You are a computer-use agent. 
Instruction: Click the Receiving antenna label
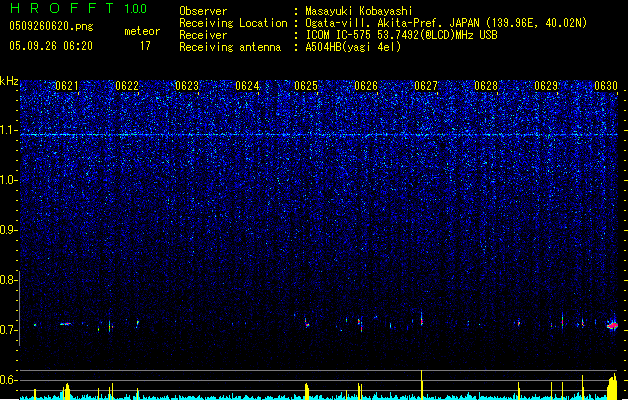coord(230,47)
